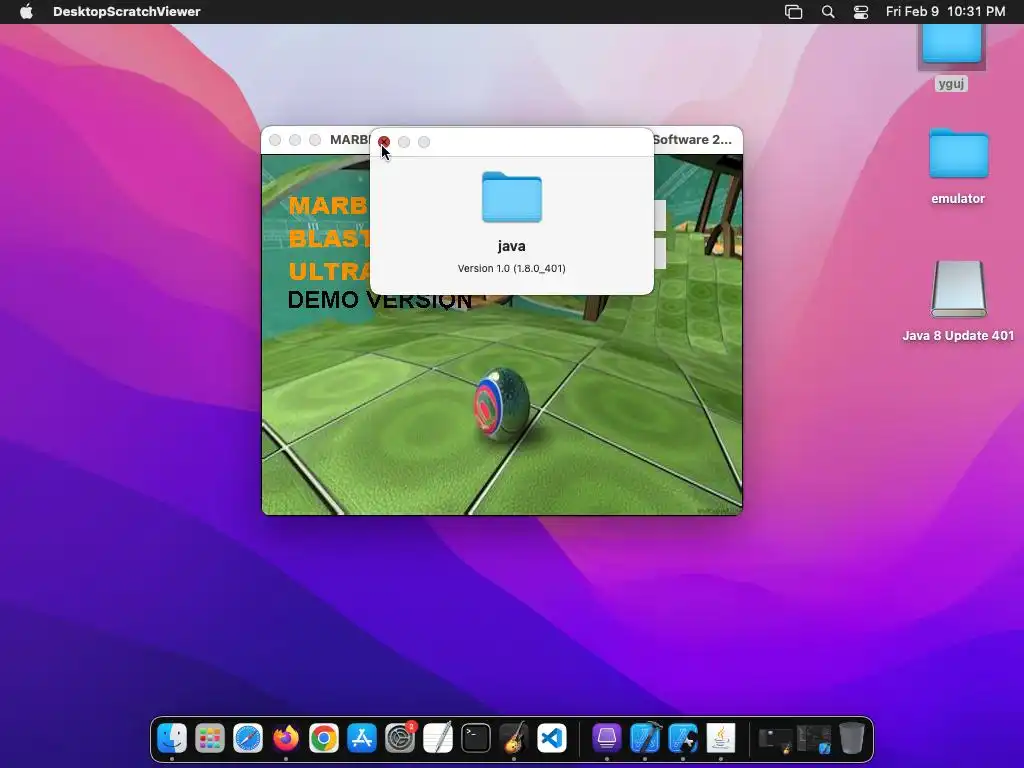
Task: Launch Firefox from the dock
Action: (286, 739)
